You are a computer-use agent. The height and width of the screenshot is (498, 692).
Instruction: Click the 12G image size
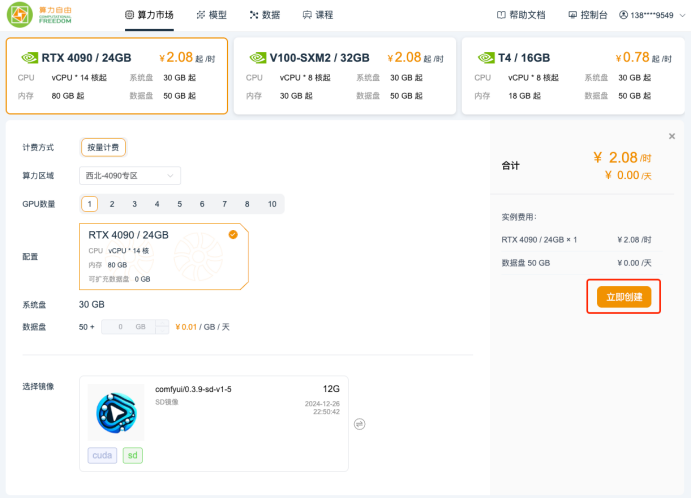[x=331, y=389]
